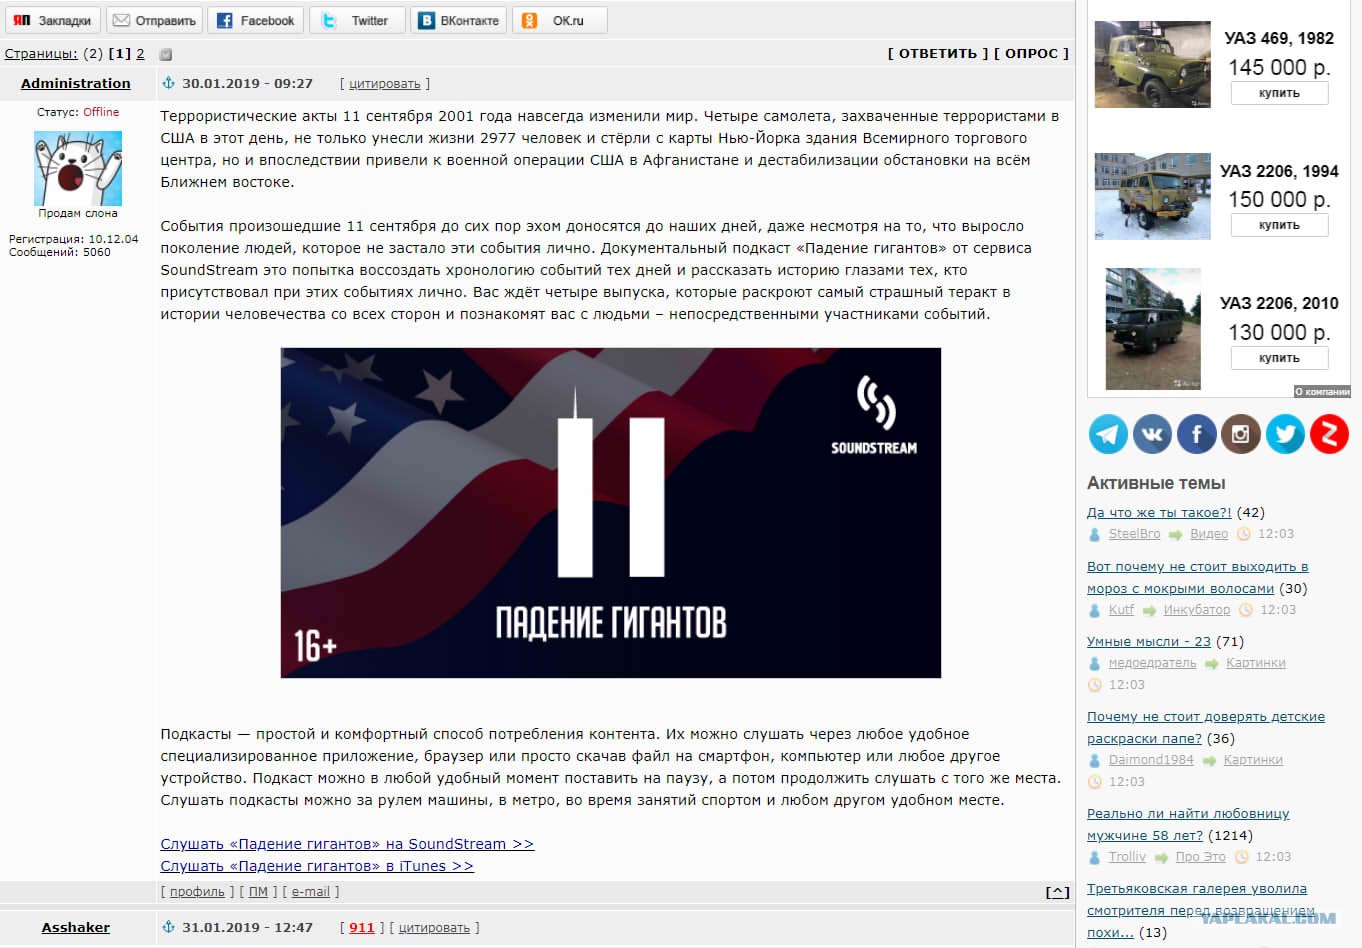Open the УАЗ 469 car photo
The height and width of the screenshot is (948, 1362).
click(x=1153, y=64)
